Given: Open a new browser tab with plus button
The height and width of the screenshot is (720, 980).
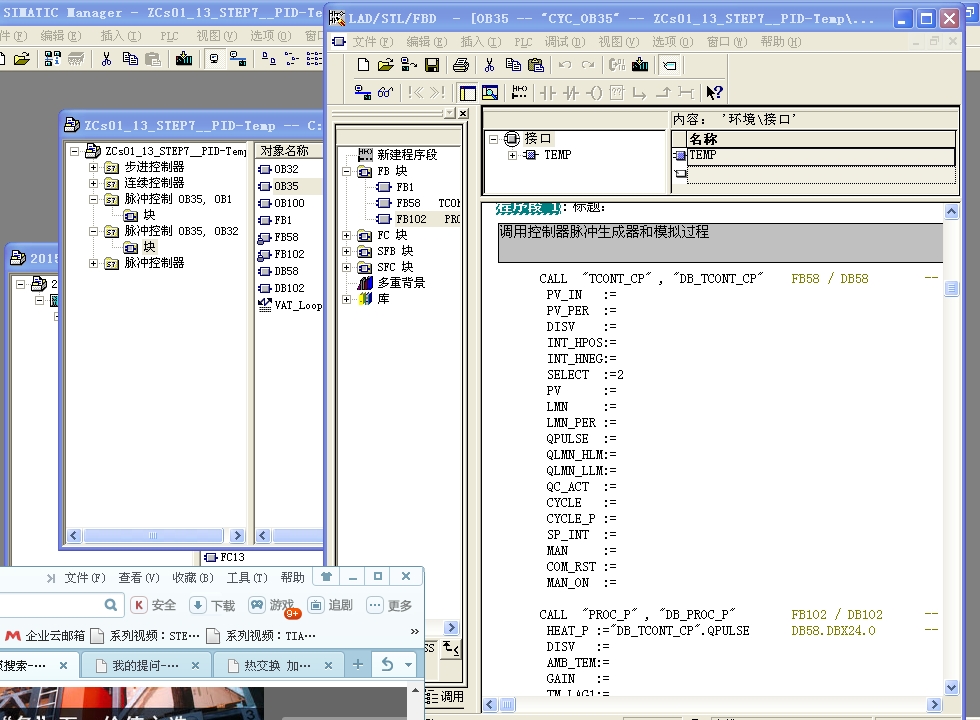Looking at the screenshot, I should [x=358, y=664].
